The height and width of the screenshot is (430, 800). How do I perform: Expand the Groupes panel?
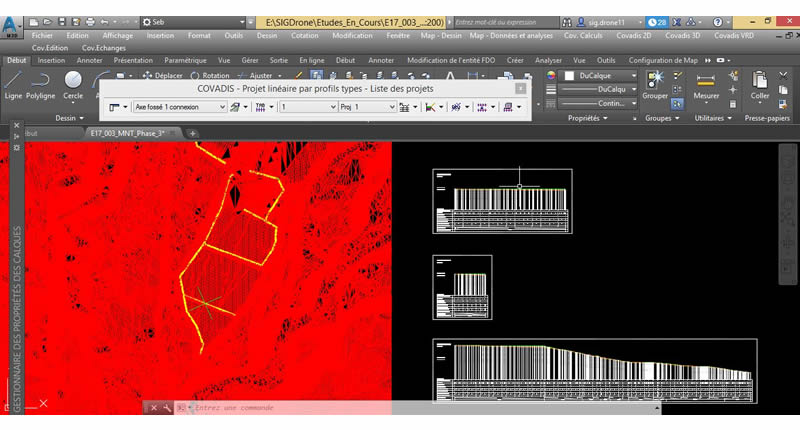662,118
